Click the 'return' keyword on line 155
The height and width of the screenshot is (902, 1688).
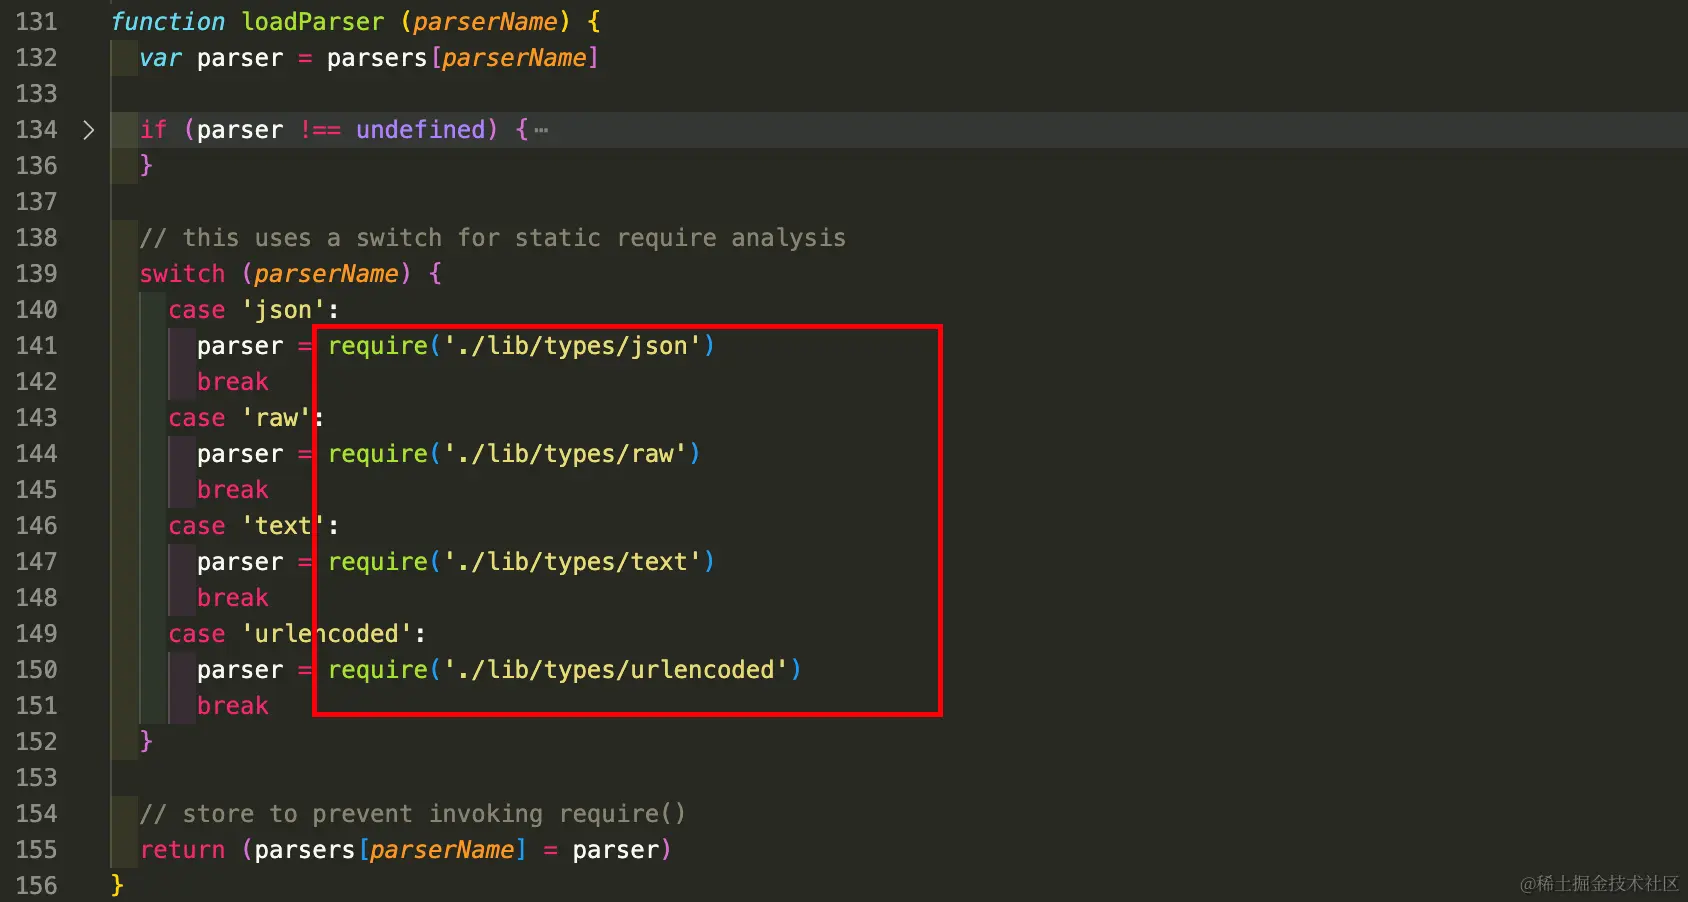(183, 850)
